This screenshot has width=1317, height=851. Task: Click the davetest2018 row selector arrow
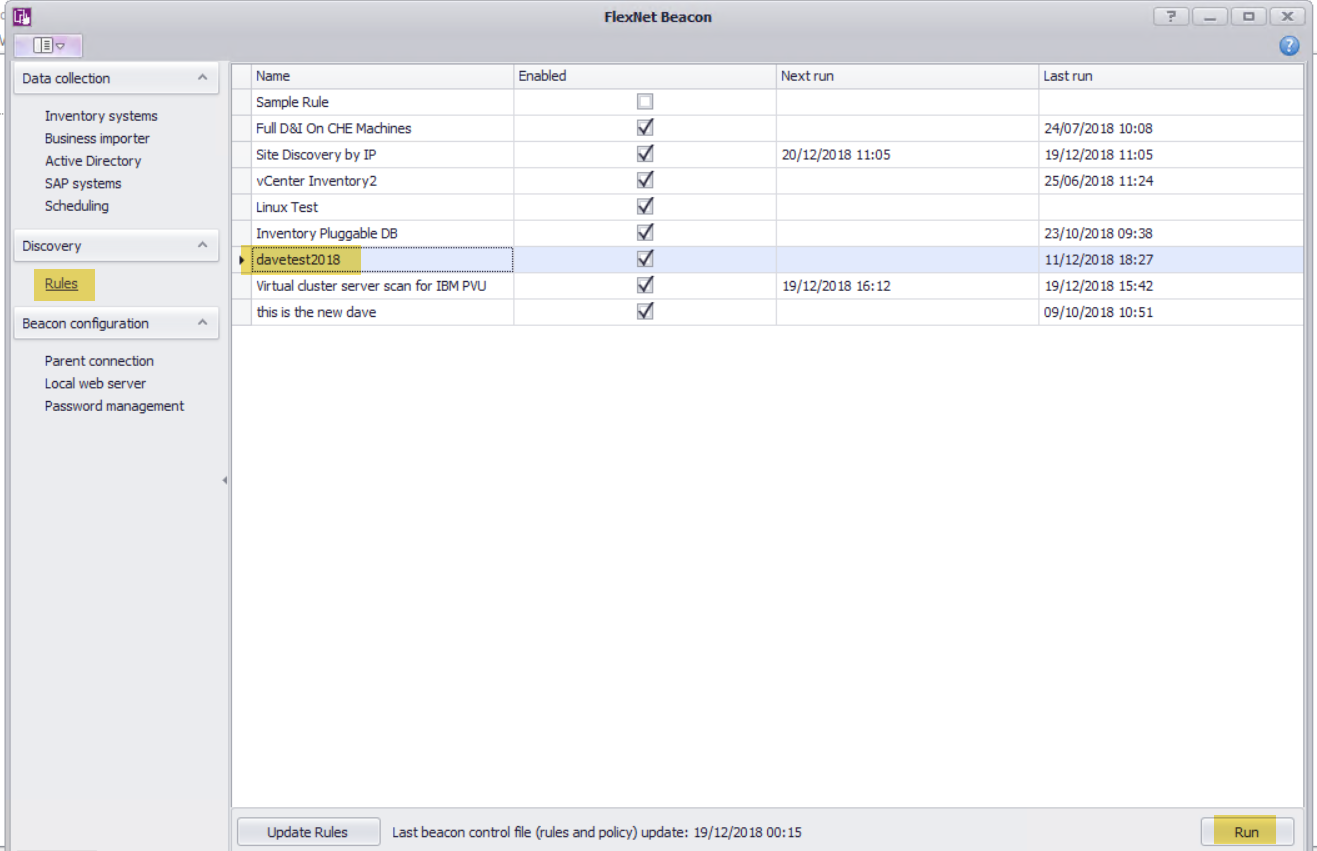(241, 260)
